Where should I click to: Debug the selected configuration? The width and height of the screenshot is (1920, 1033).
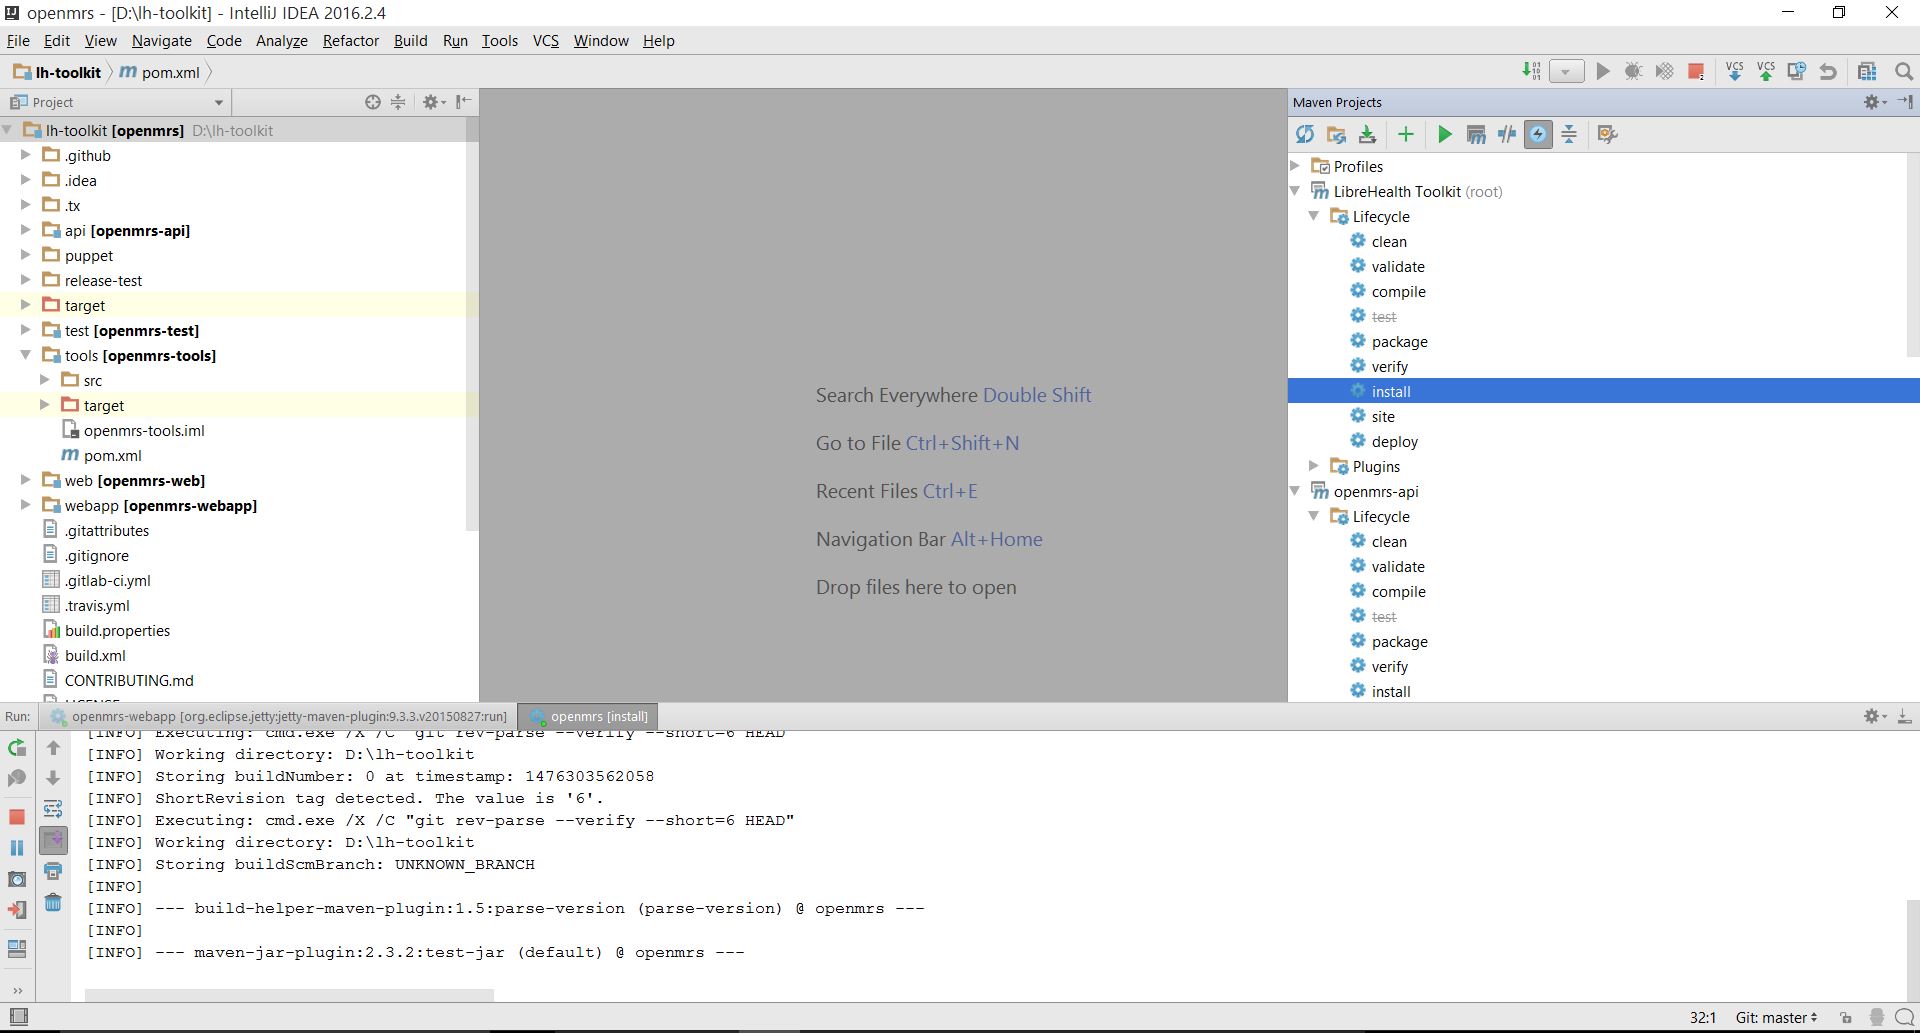1634,71
